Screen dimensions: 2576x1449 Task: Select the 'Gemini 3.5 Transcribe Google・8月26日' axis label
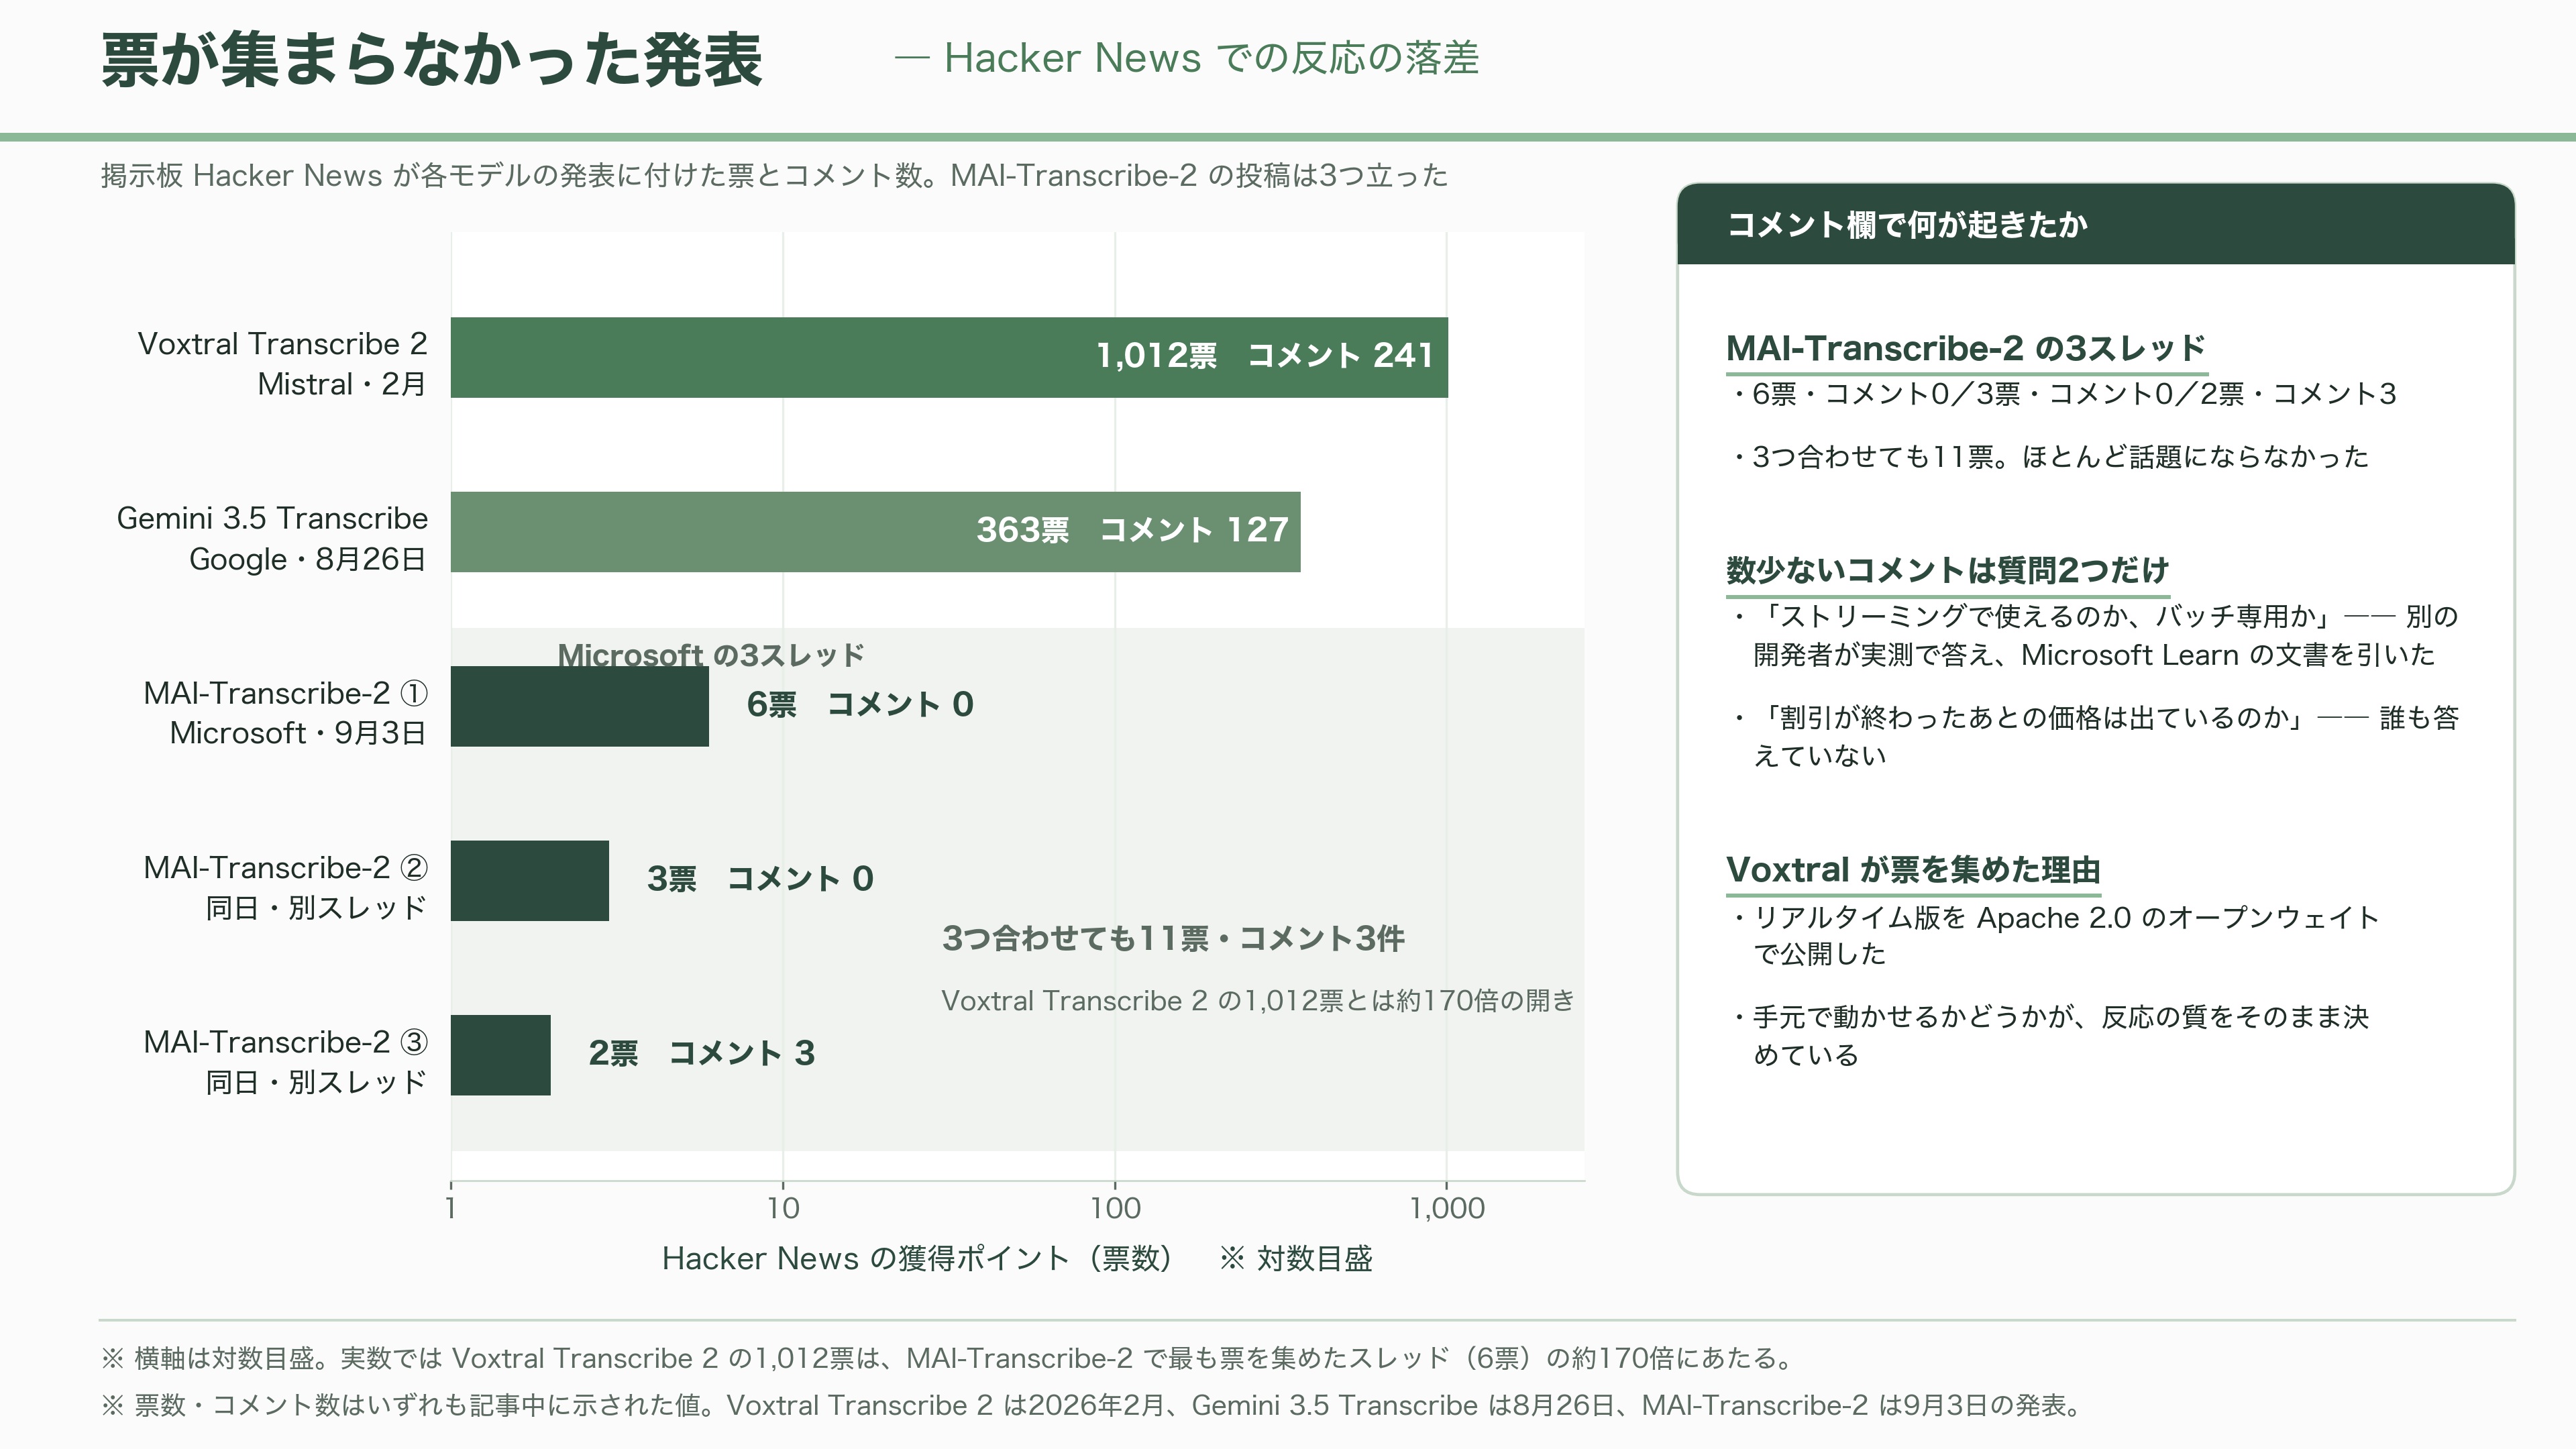(272, 538)
